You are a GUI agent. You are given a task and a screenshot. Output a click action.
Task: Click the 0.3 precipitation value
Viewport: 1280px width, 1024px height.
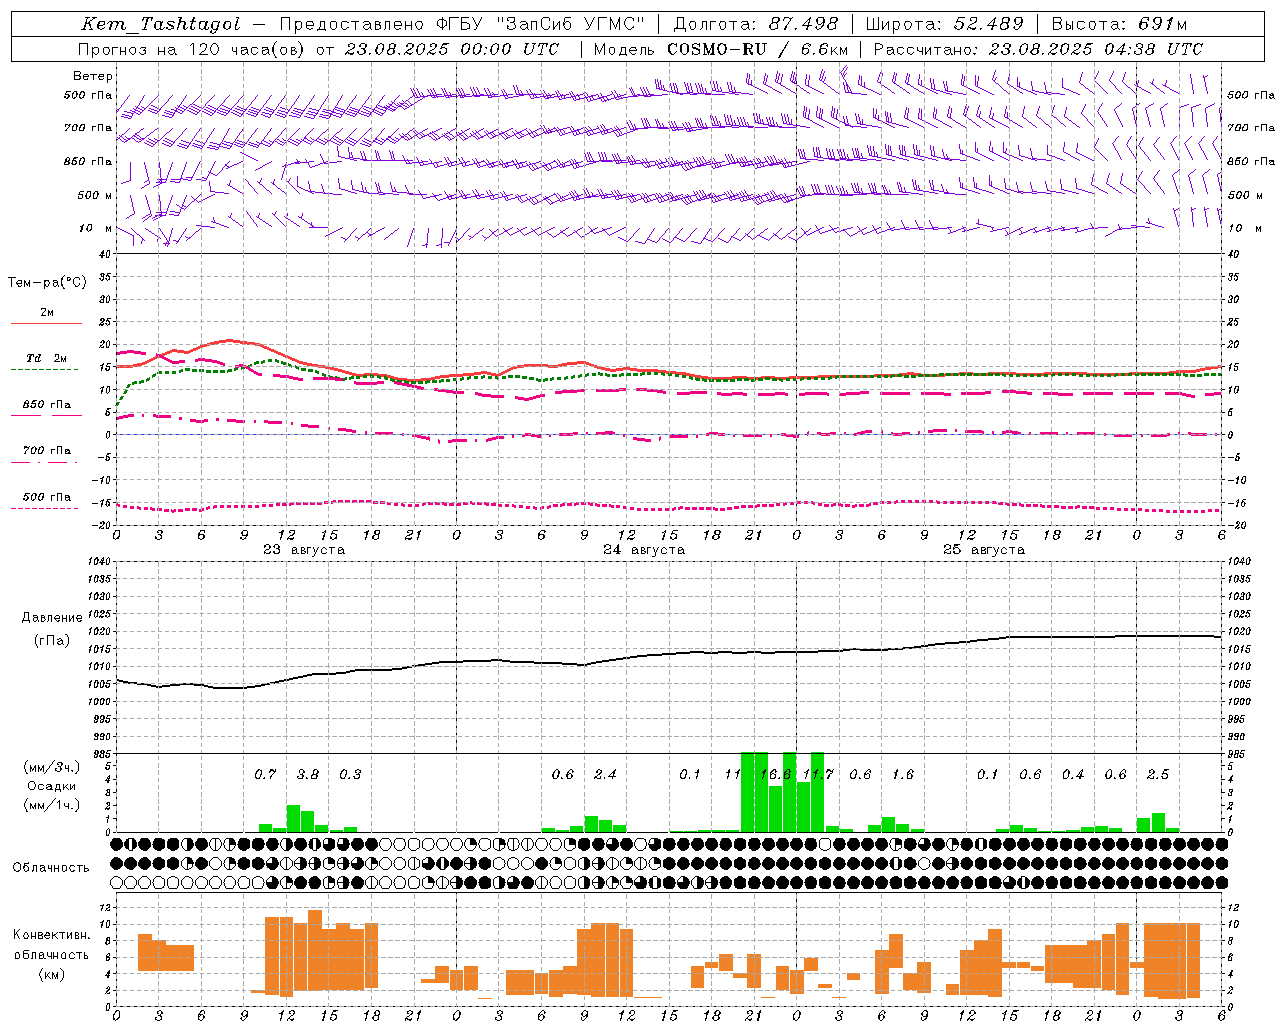(350, 774)
